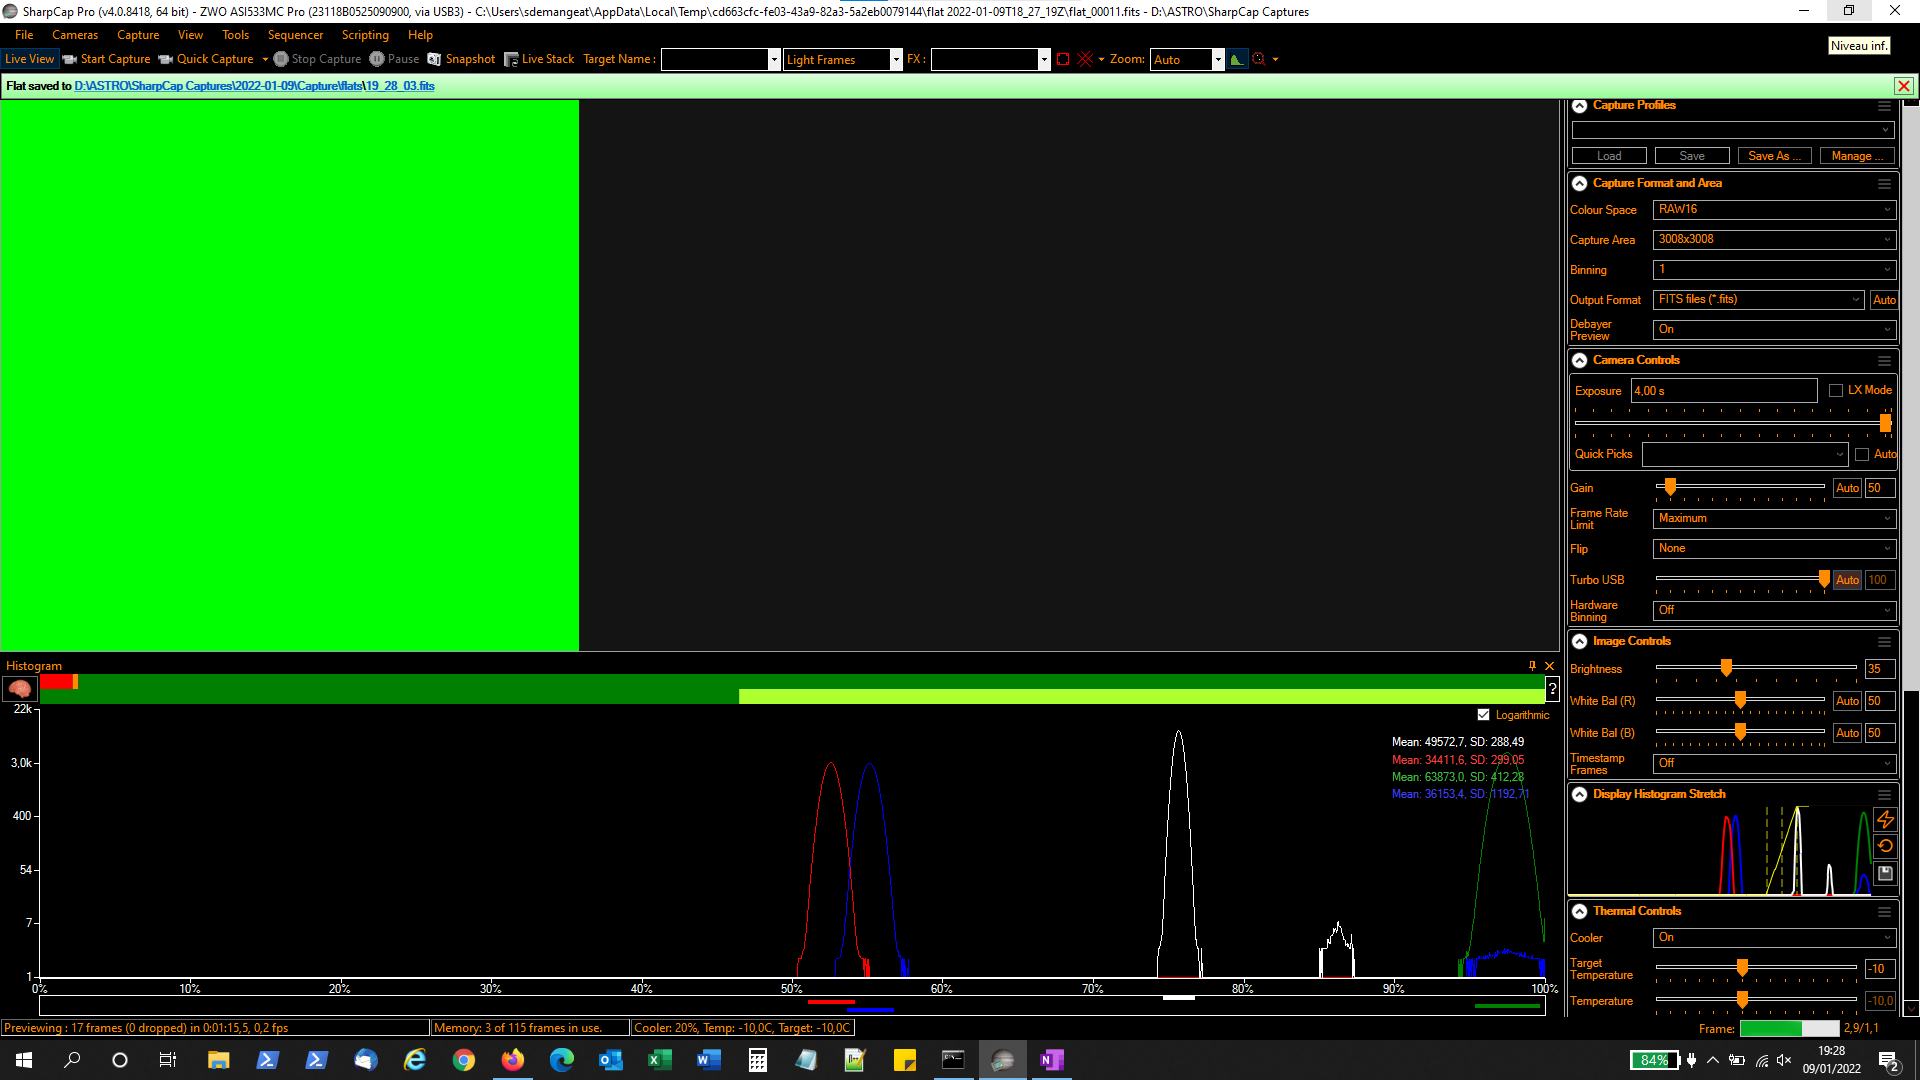
Task: Click the Niveau inf. button
Action: 1859,46
